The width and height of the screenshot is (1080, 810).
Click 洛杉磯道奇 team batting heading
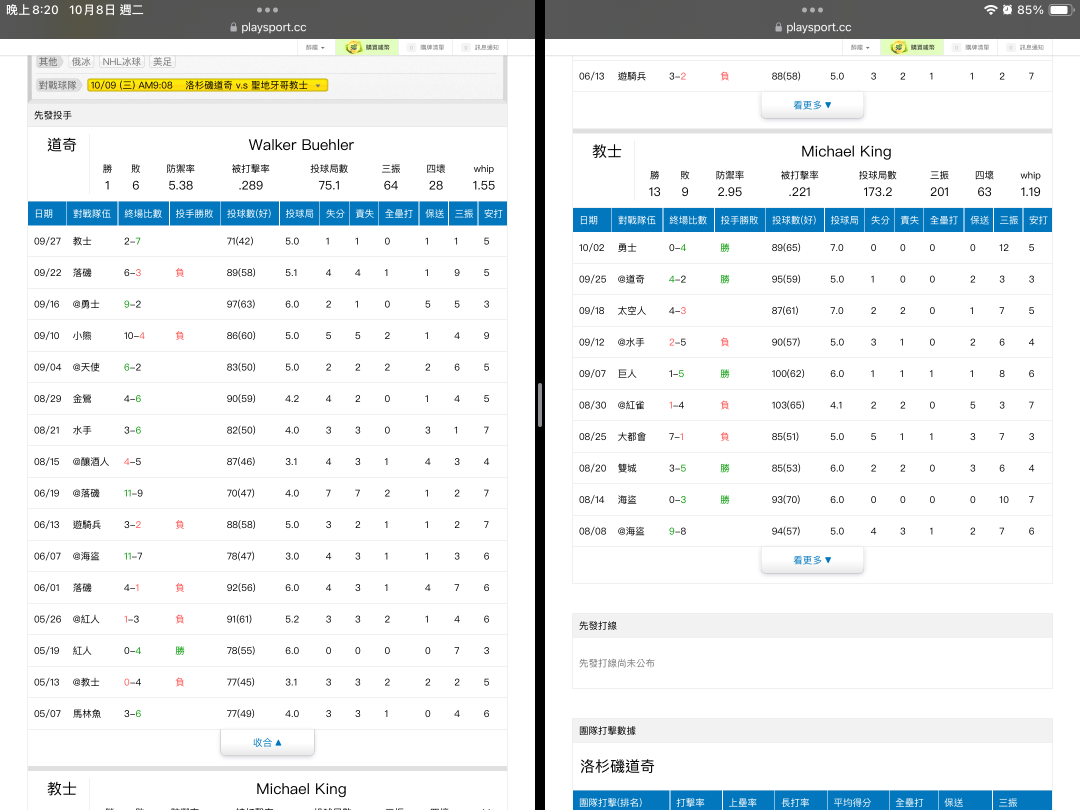(x=617, y=766)
